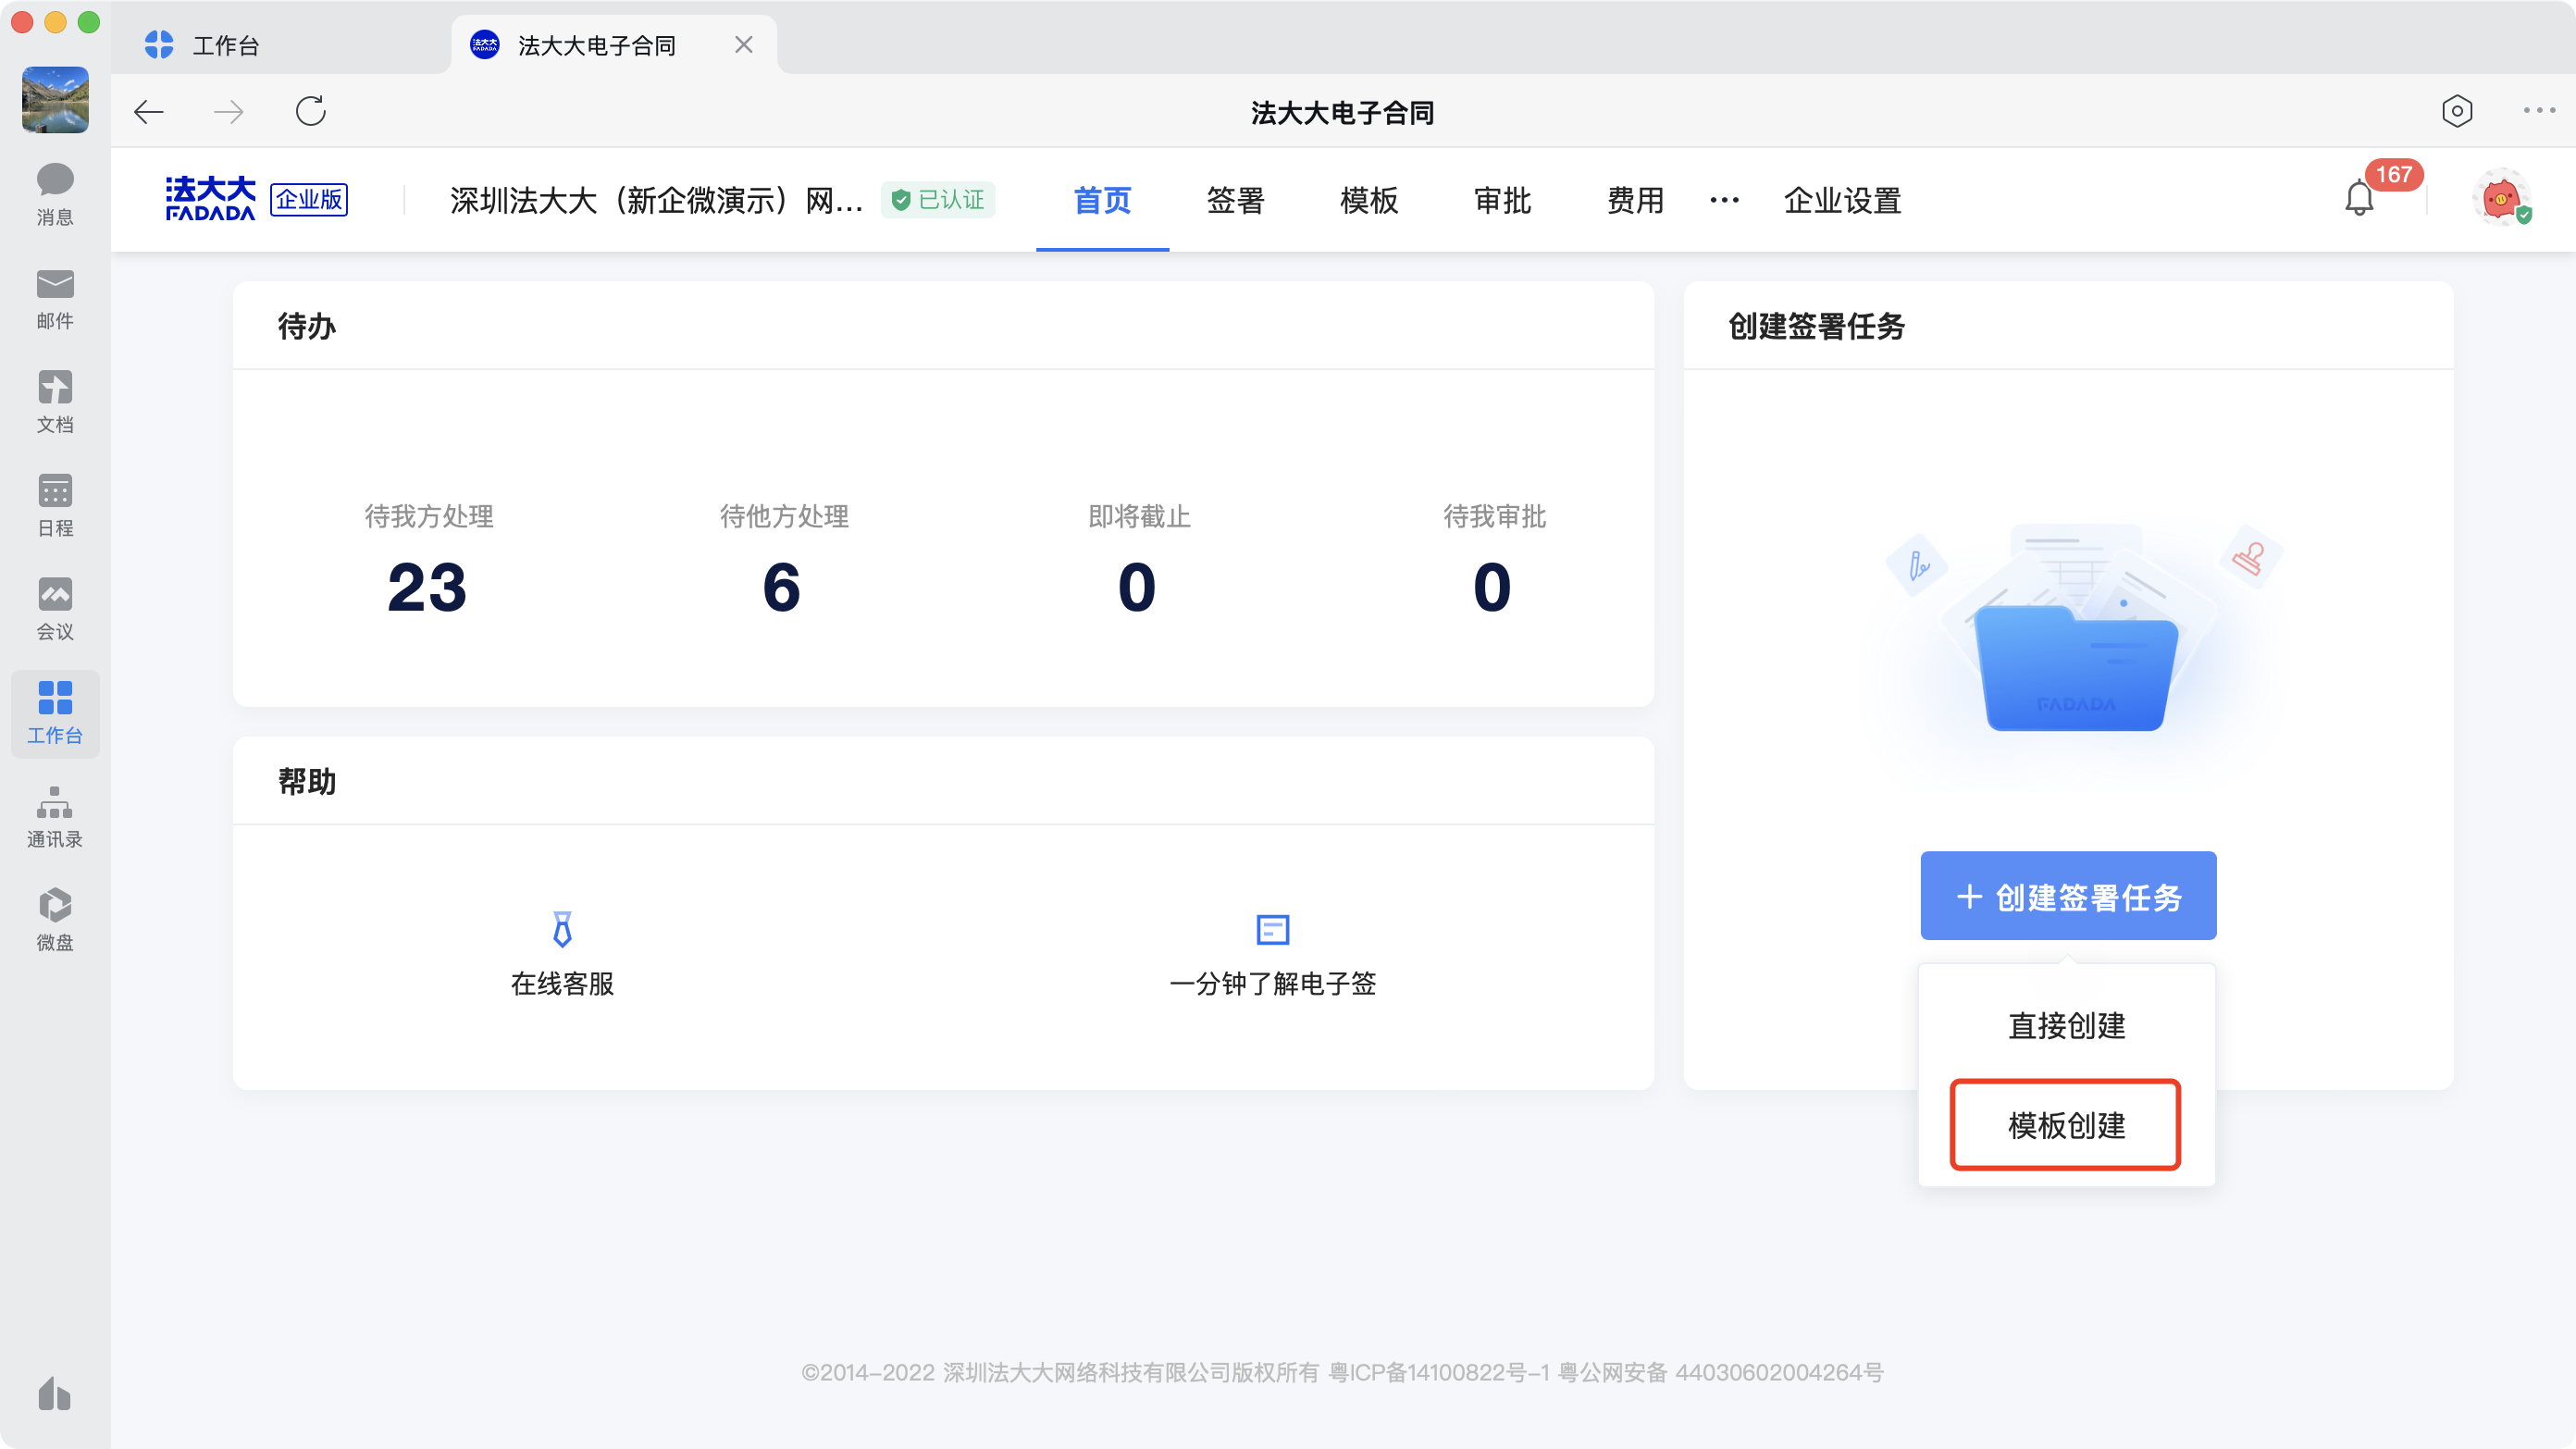The width and height of the screenshot is (2576, 1449).
Task: Go back with the back arrow
Action: click(149, 111)
